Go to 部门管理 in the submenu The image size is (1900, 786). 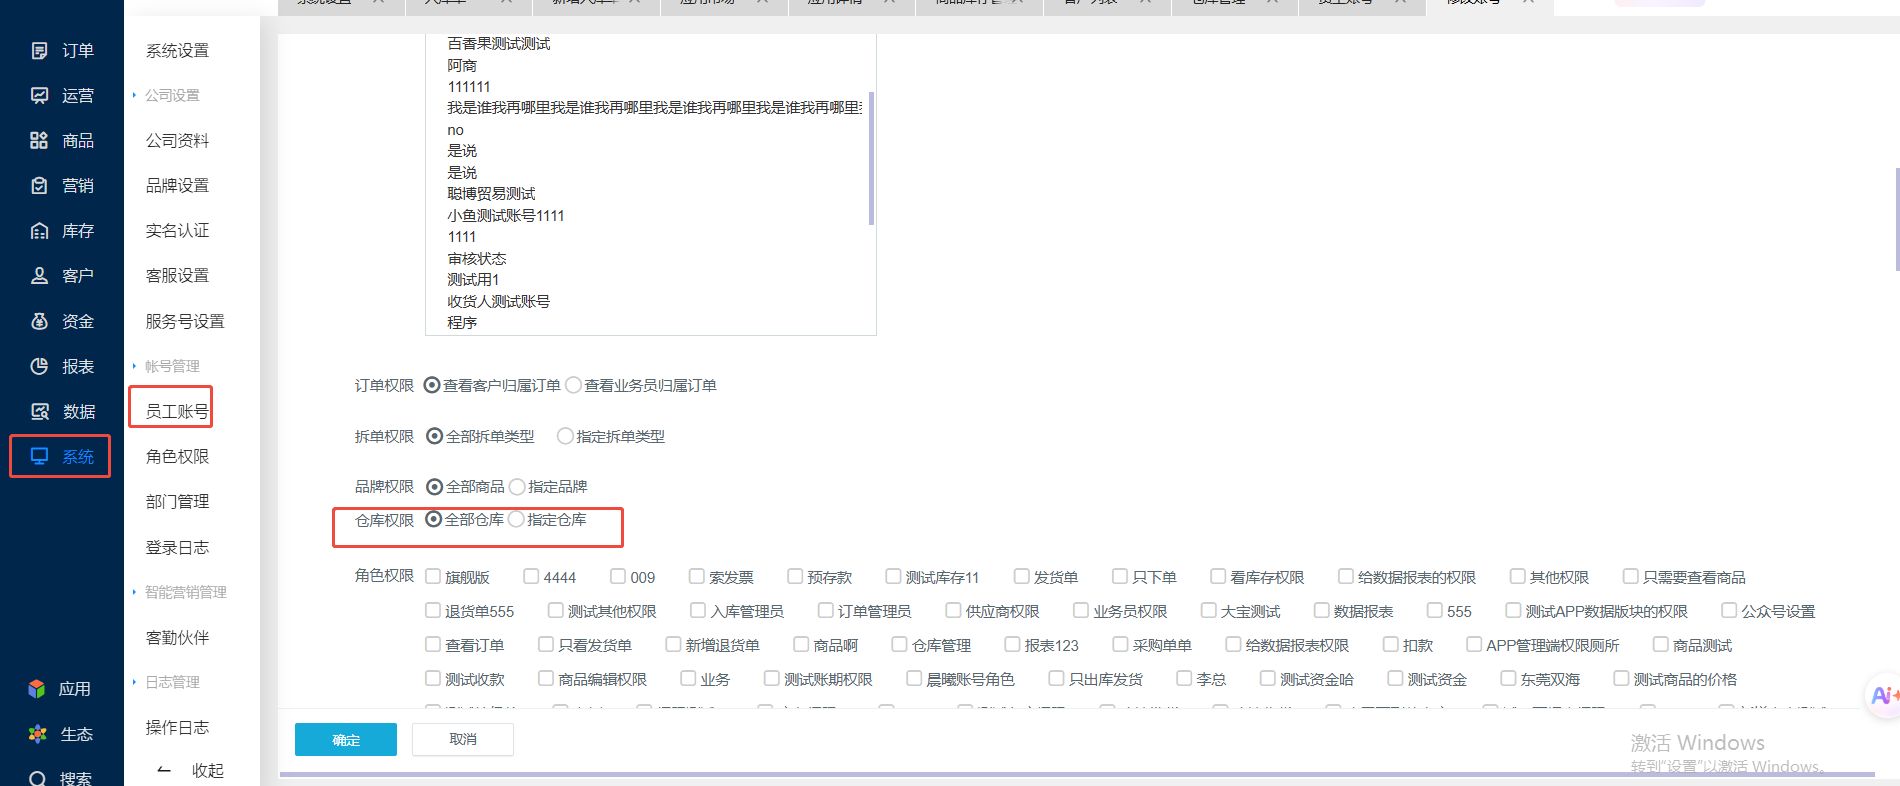pos(177,502)
